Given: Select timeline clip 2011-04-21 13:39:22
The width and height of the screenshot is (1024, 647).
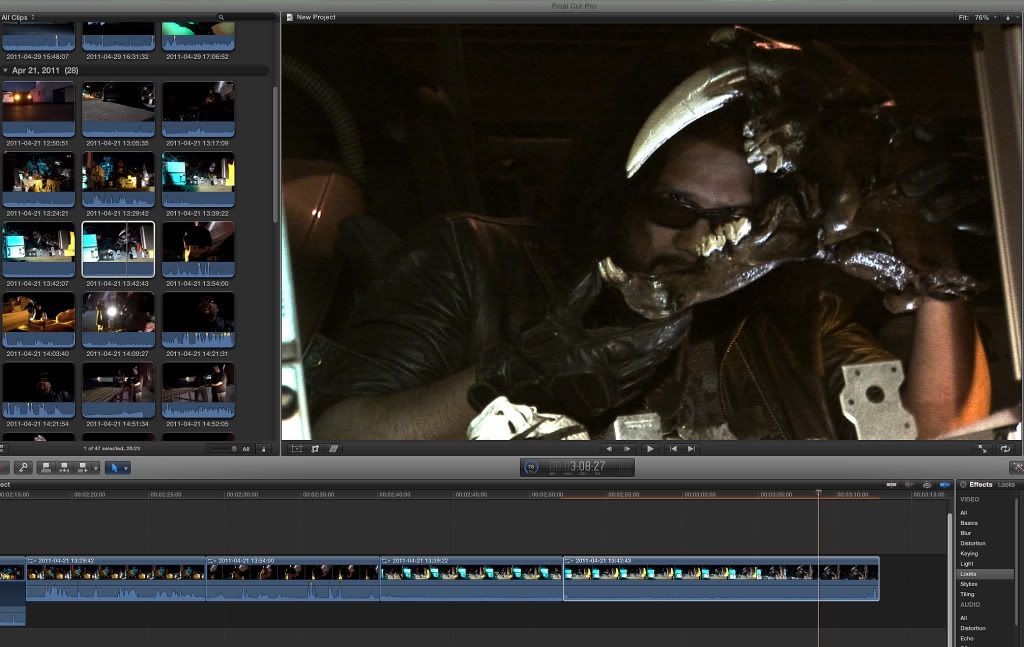Looking at the screenshot, I should 472,578.
